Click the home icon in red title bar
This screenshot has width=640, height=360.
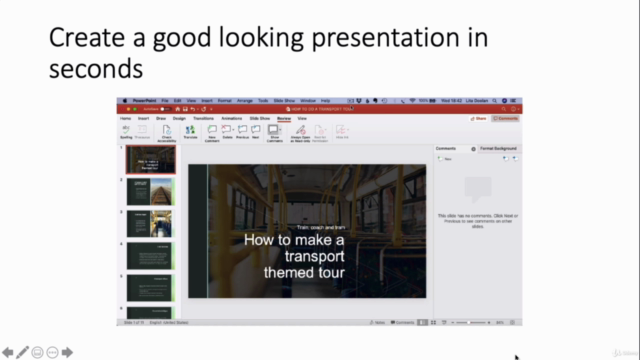(178, 109)
